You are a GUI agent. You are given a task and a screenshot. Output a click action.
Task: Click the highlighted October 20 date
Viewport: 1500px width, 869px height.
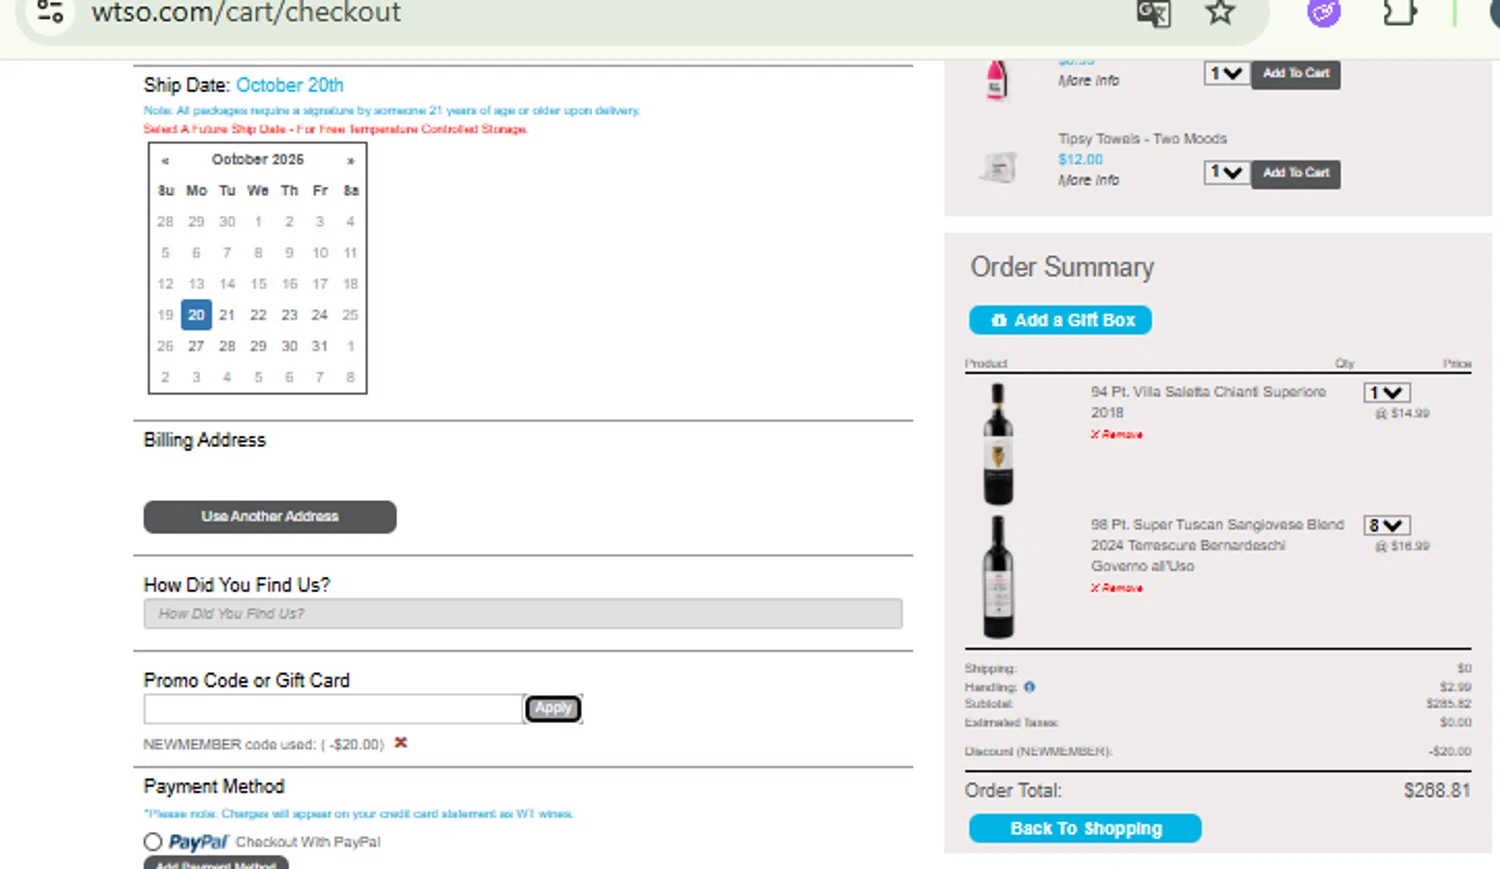tap(196, 315)
